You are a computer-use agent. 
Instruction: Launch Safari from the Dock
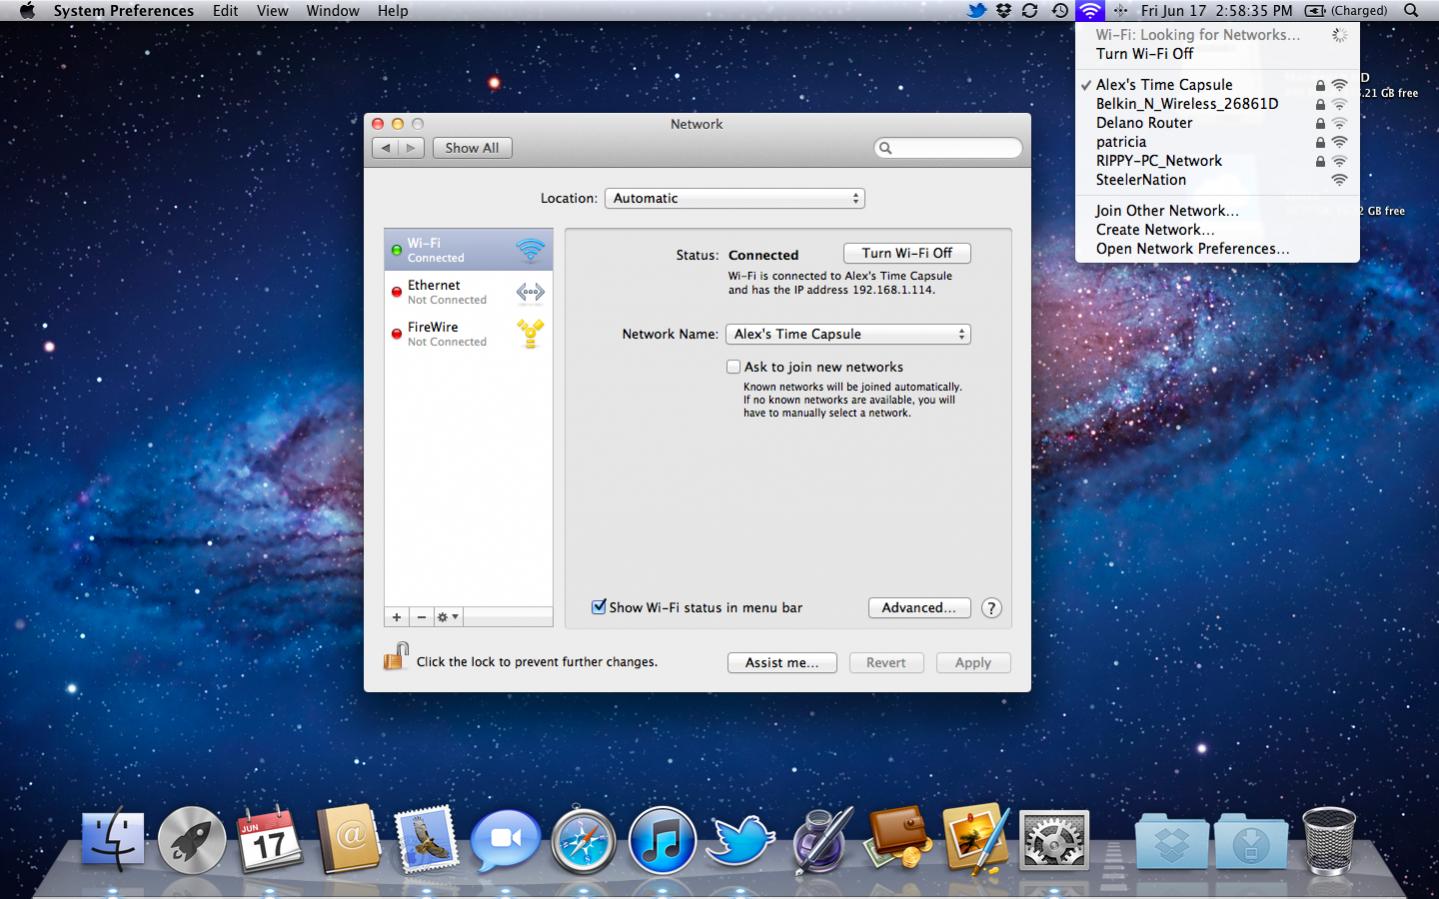point(583,841)
